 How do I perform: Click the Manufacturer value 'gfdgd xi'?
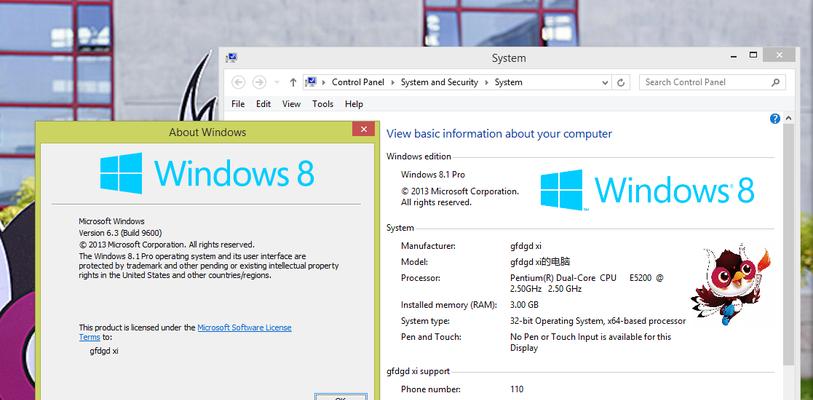tap(526, 246)
